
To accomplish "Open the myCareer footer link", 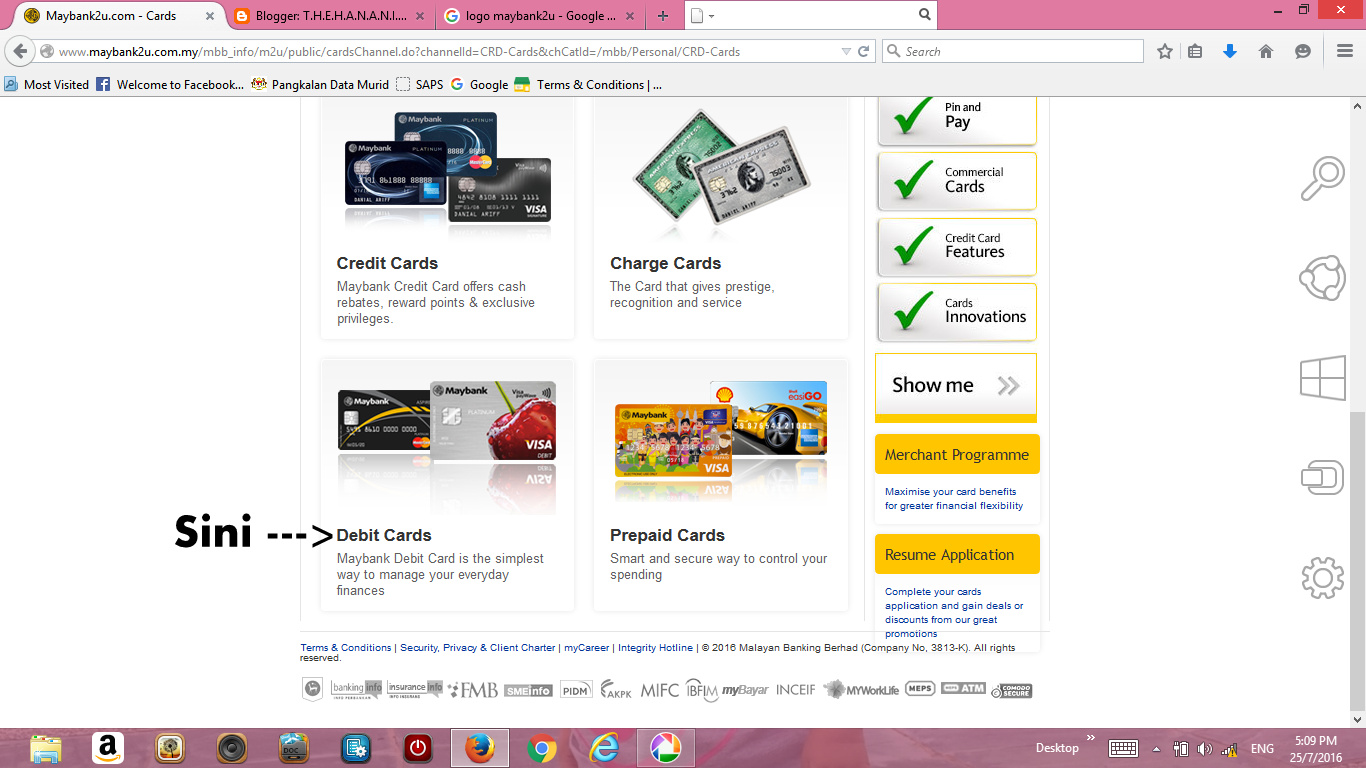I will [586, 648].
